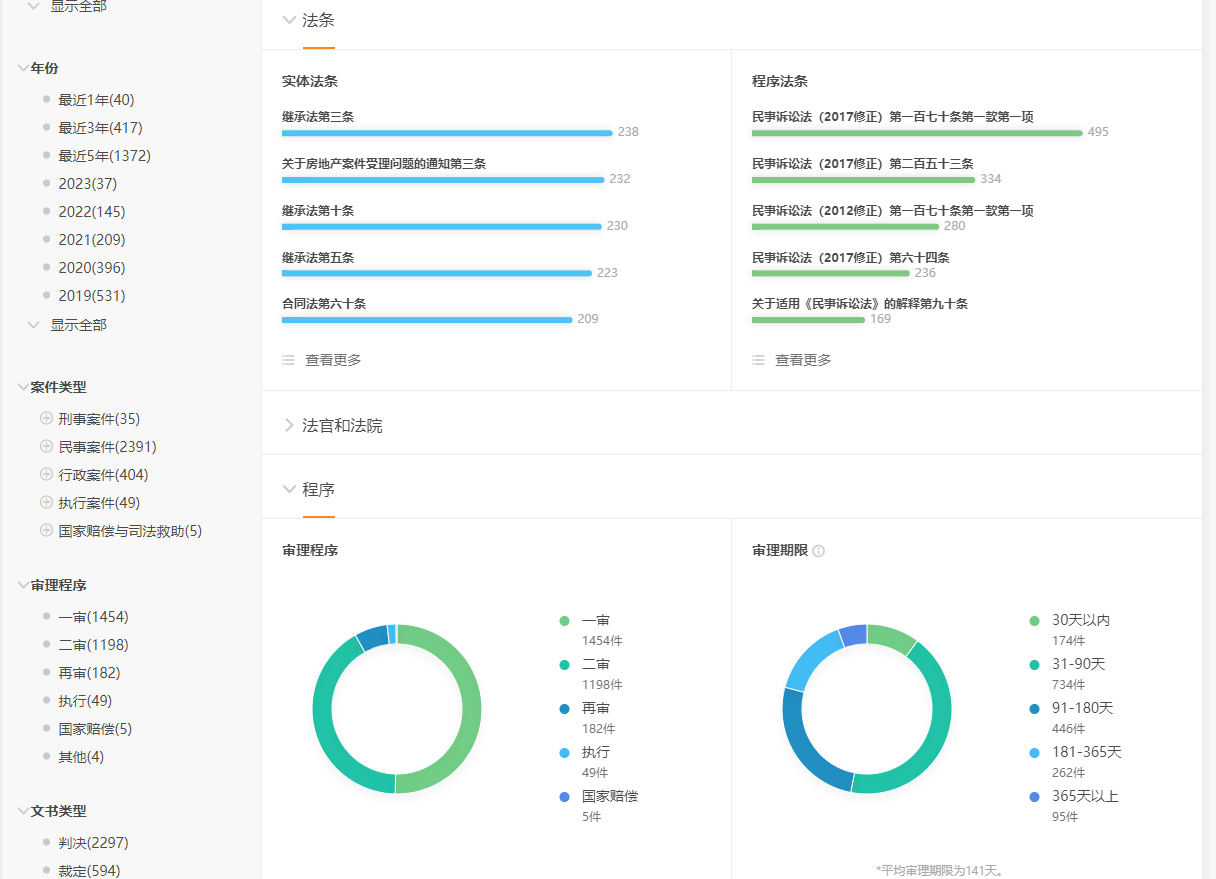Filter by 最近1年(40)
The width and height of the screenshot is (1216, 879).
point(96,100)
